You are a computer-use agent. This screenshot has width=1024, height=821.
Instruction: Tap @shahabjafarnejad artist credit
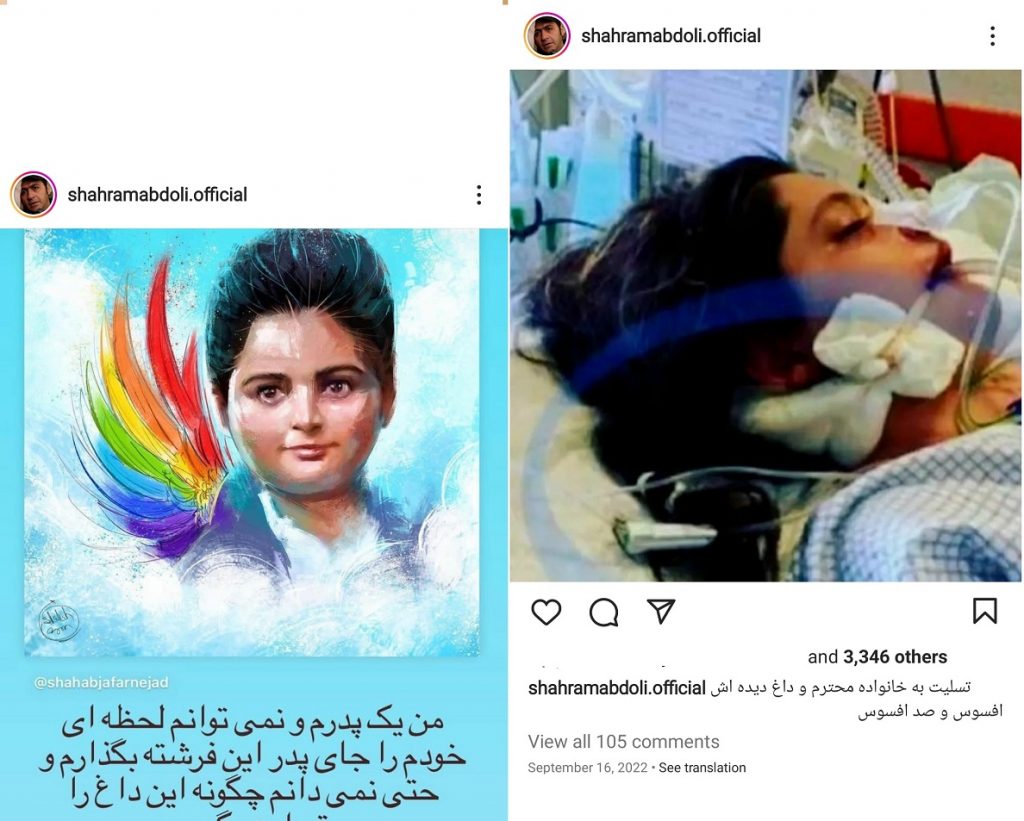click(x=101, y=682)
